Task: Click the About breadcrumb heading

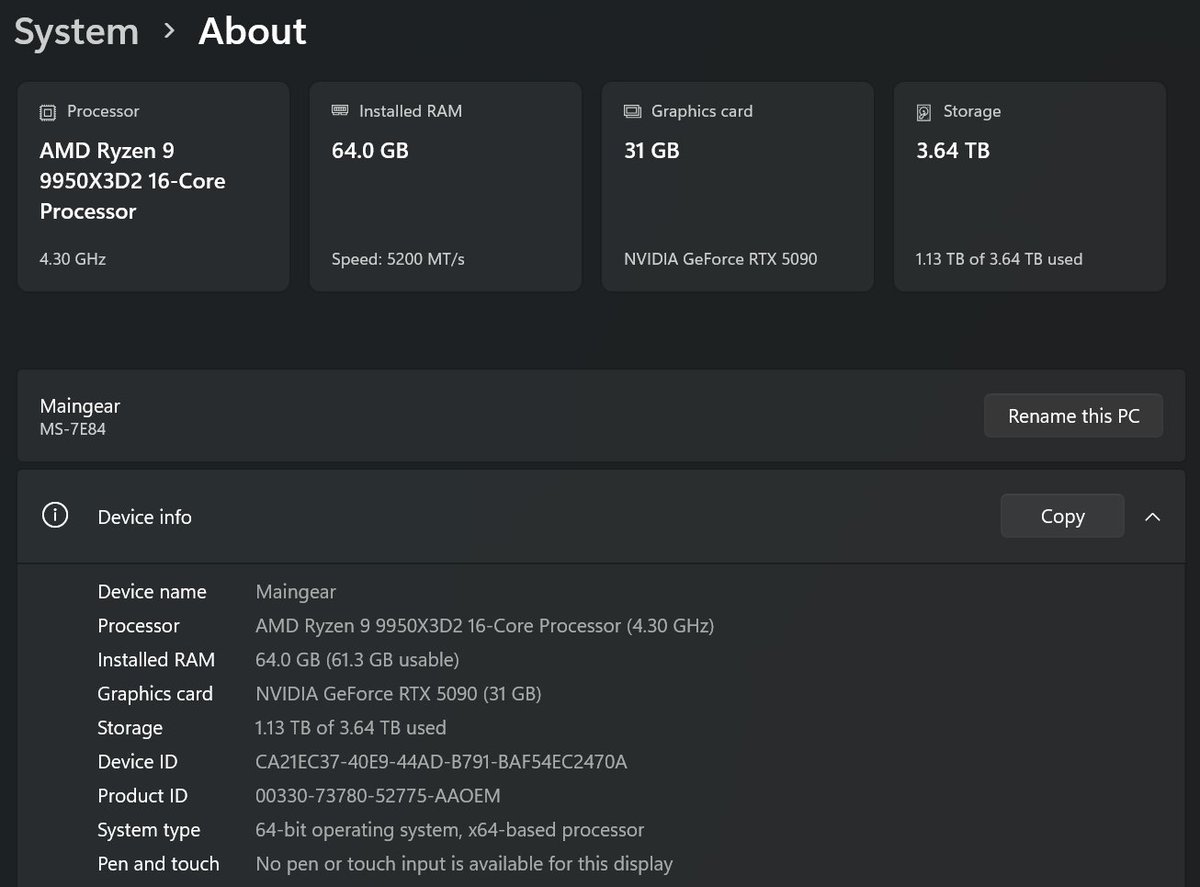Action: (252, 32)
